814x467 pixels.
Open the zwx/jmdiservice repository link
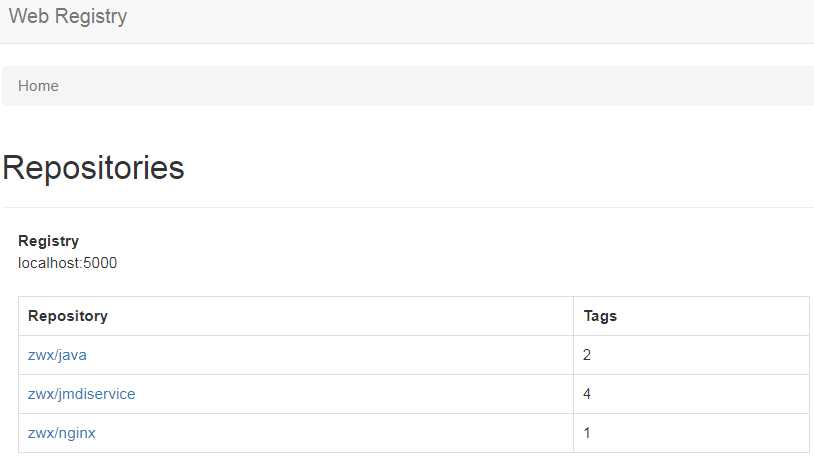(x=82, y=394)
